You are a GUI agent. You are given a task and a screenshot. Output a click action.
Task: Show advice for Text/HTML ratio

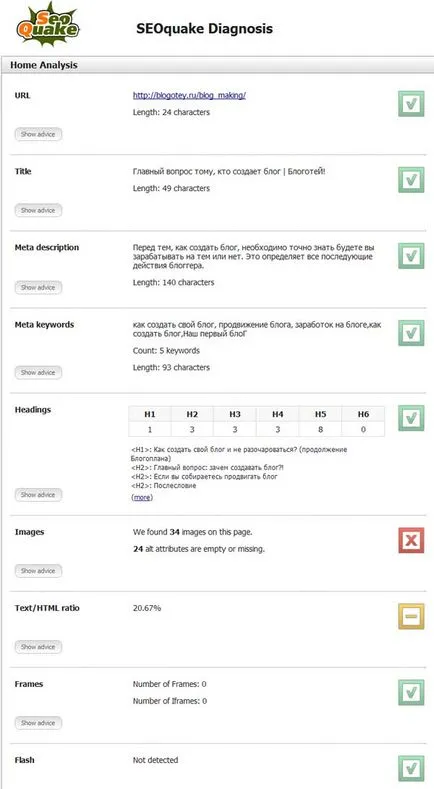(38, 647)
